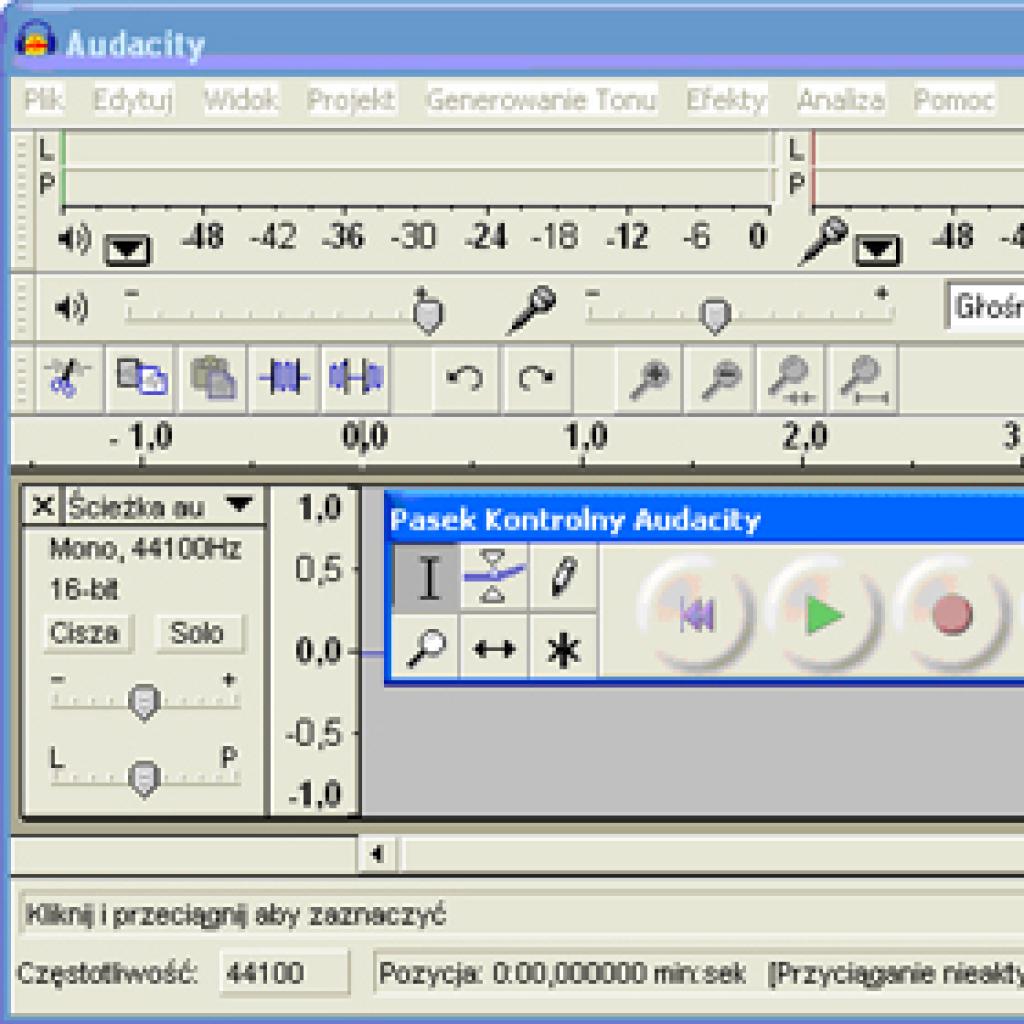Click the Silence selection icon

pos(356,379)
